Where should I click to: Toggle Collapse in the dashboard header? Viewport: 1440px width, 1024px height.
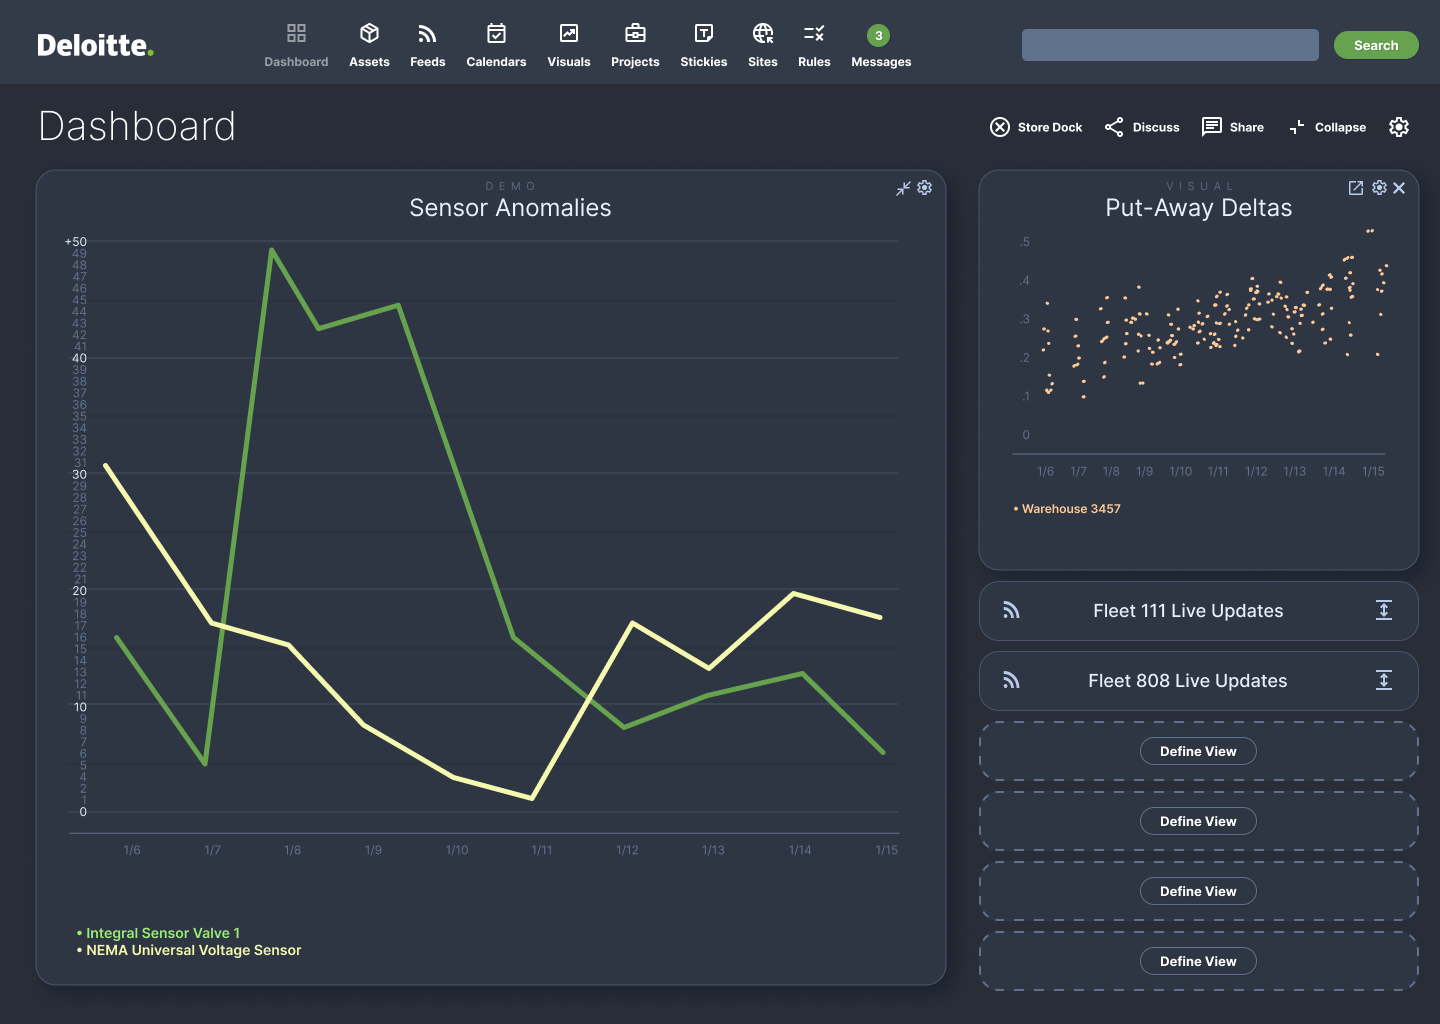click(x=1298, y=127)
